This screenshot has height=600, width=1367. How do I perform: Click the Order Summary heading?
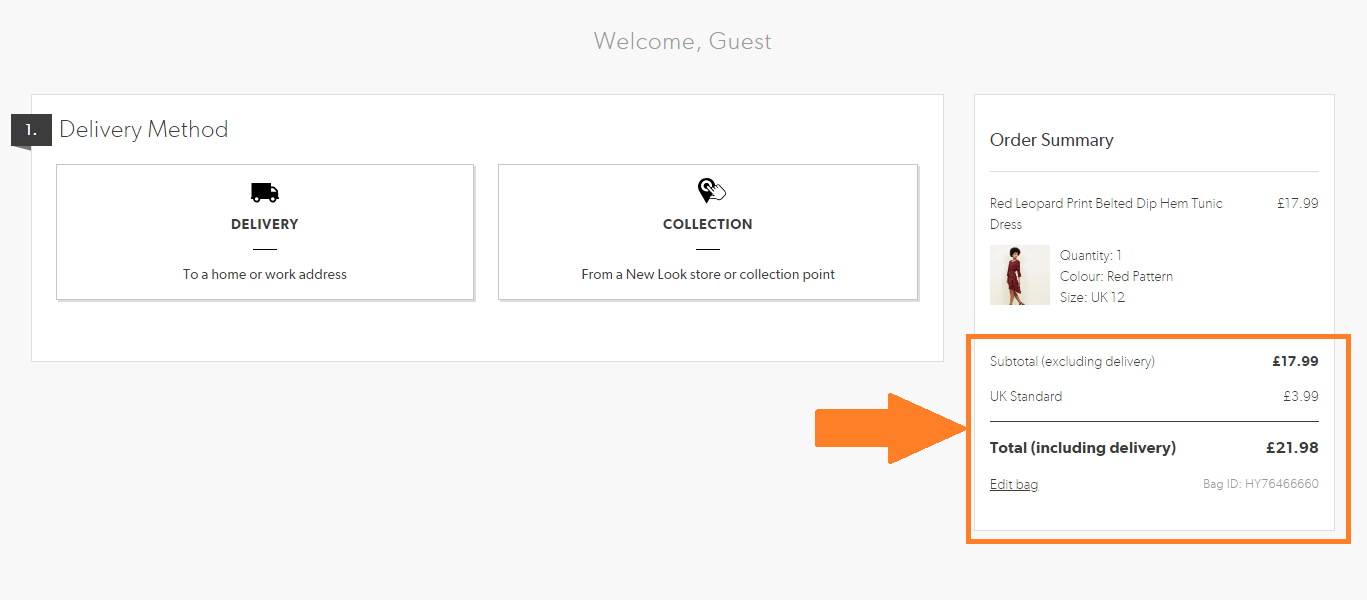point(1051,140)
